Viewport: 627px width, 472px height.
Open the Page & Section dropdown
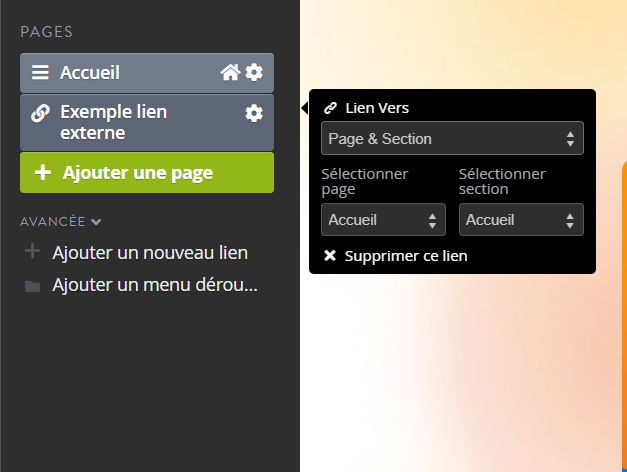(x=452, y=138)
